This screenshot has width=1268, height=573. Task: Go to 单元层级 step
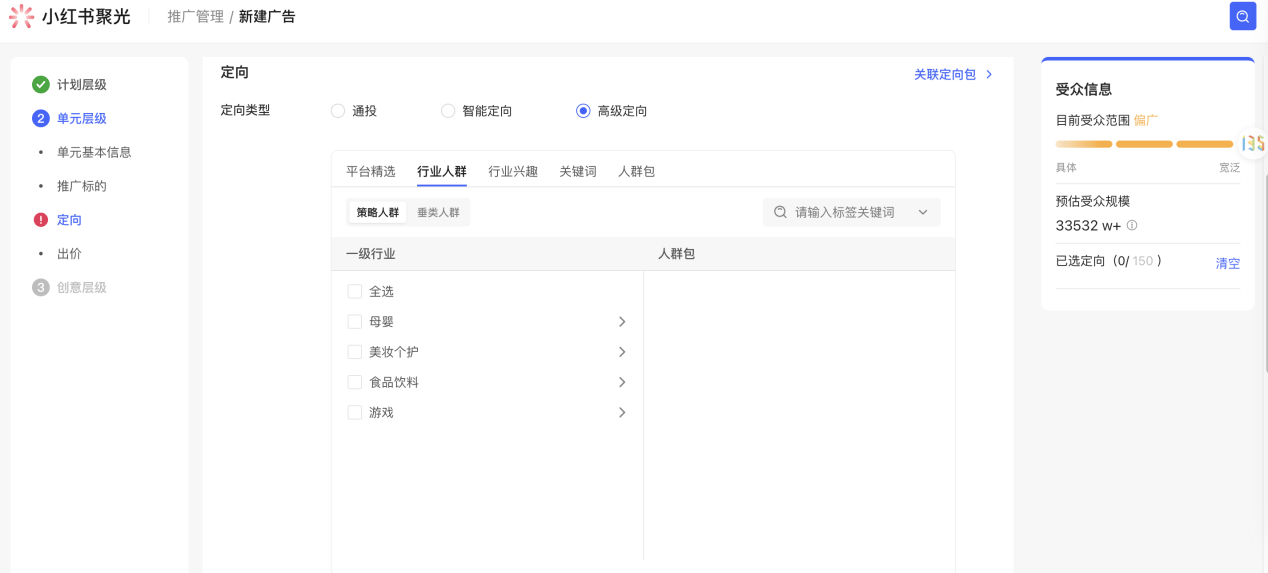[82, 118]
